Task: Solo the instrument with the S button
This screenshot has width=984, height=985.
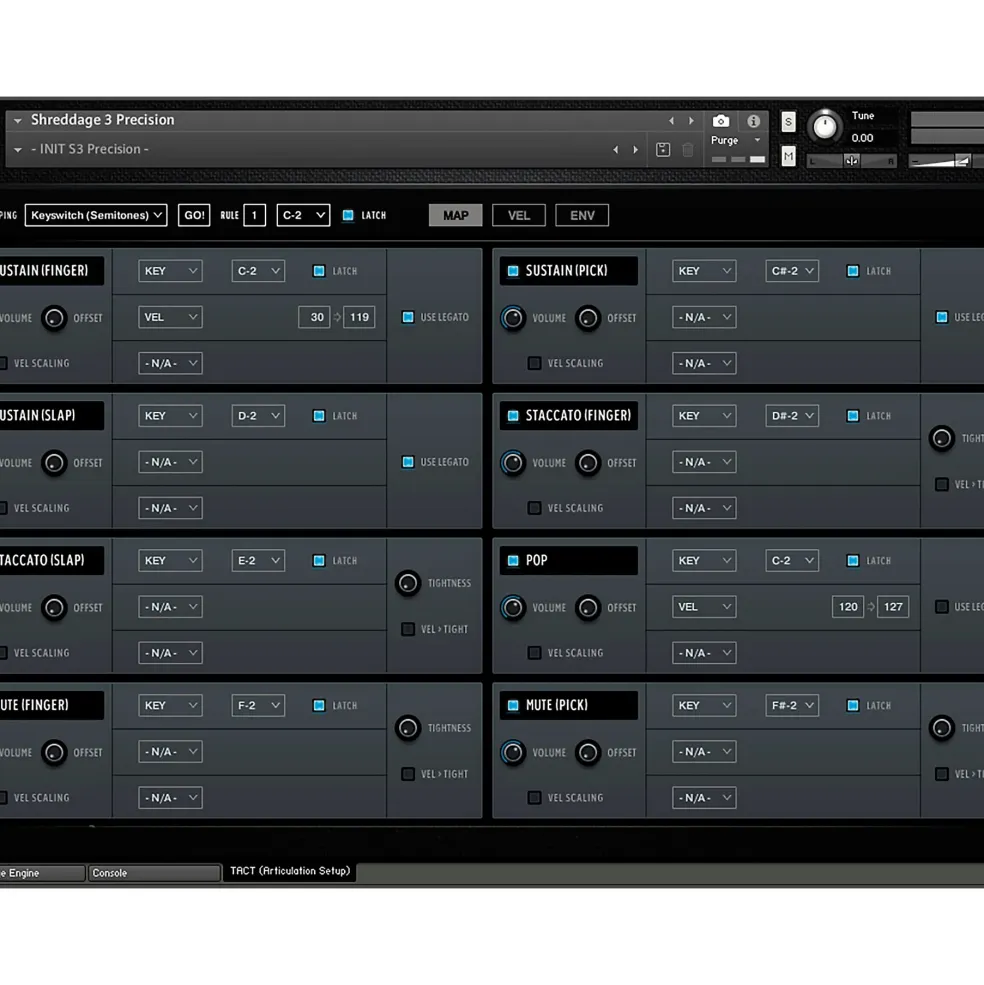Action: [788, 121]
